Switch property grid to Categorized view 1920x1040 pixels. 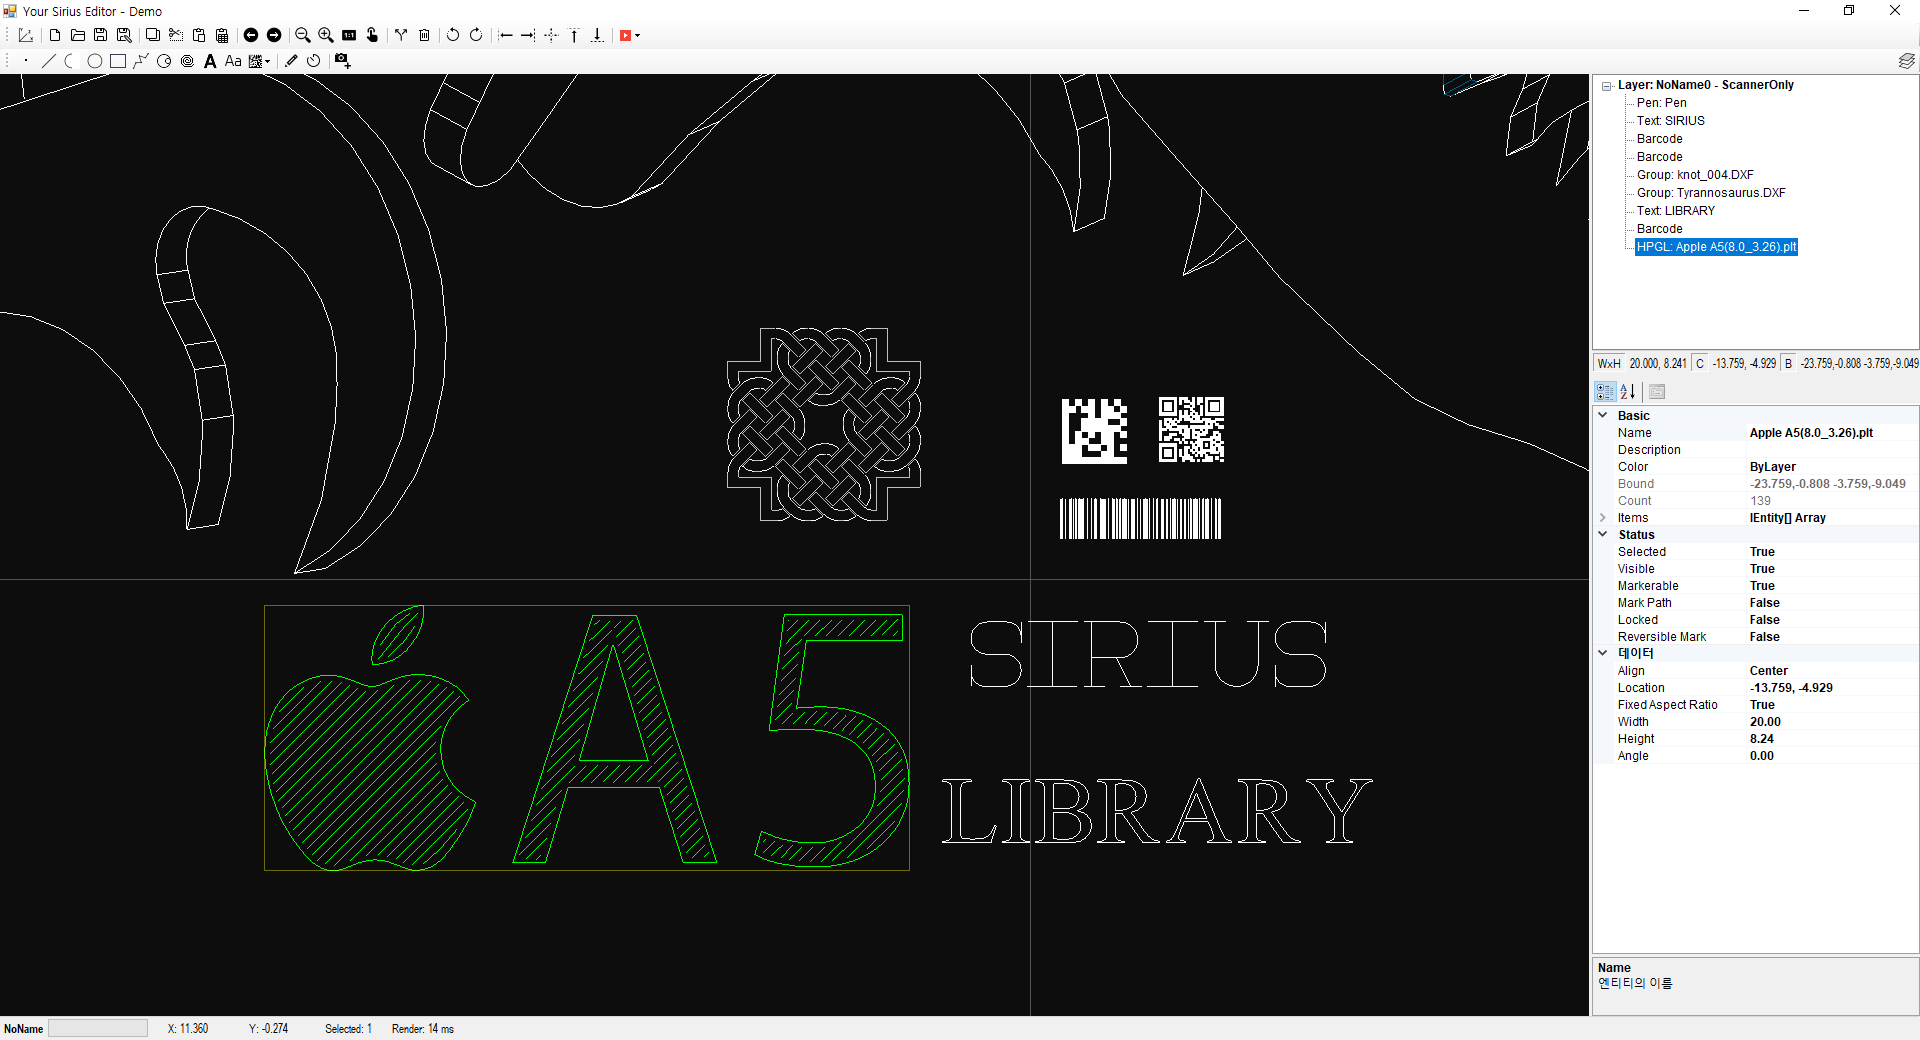(x=1605, y=392)
